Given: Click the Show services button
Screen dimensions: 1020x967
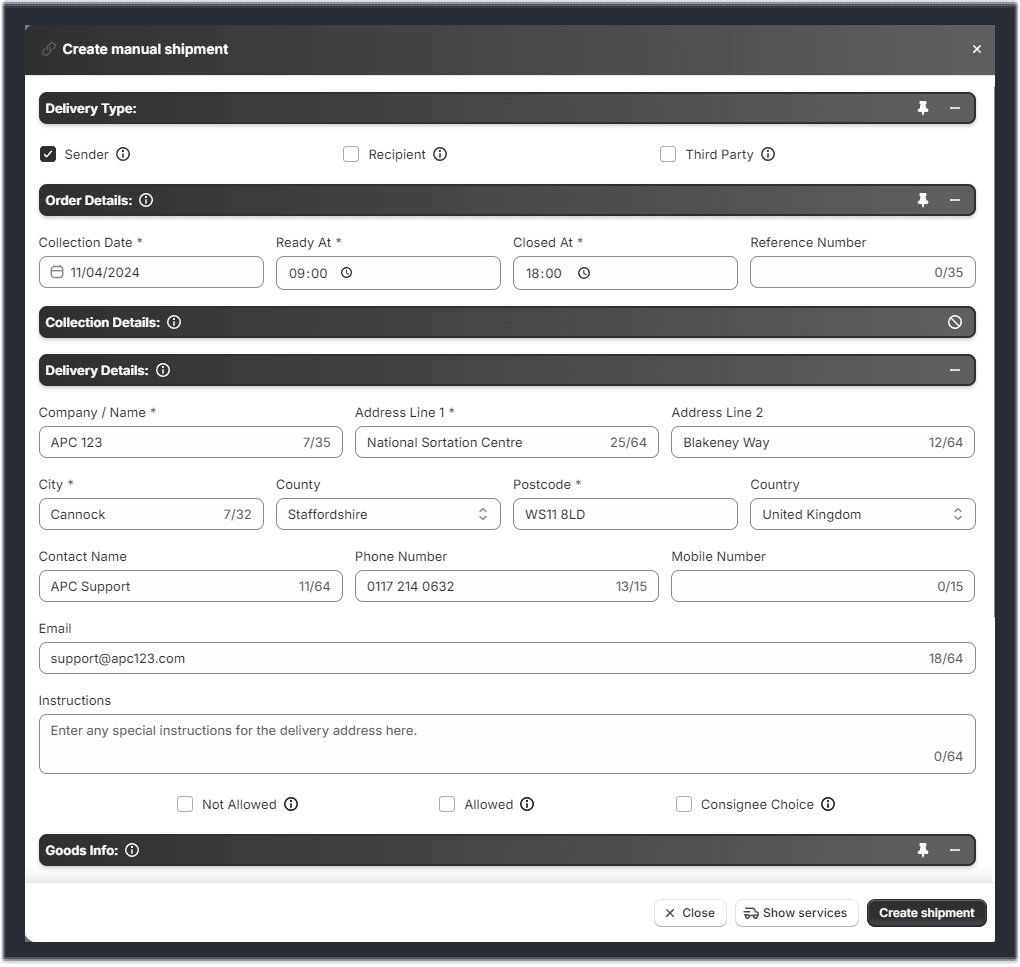Looking at the screenshot, I should click(796, 913).
